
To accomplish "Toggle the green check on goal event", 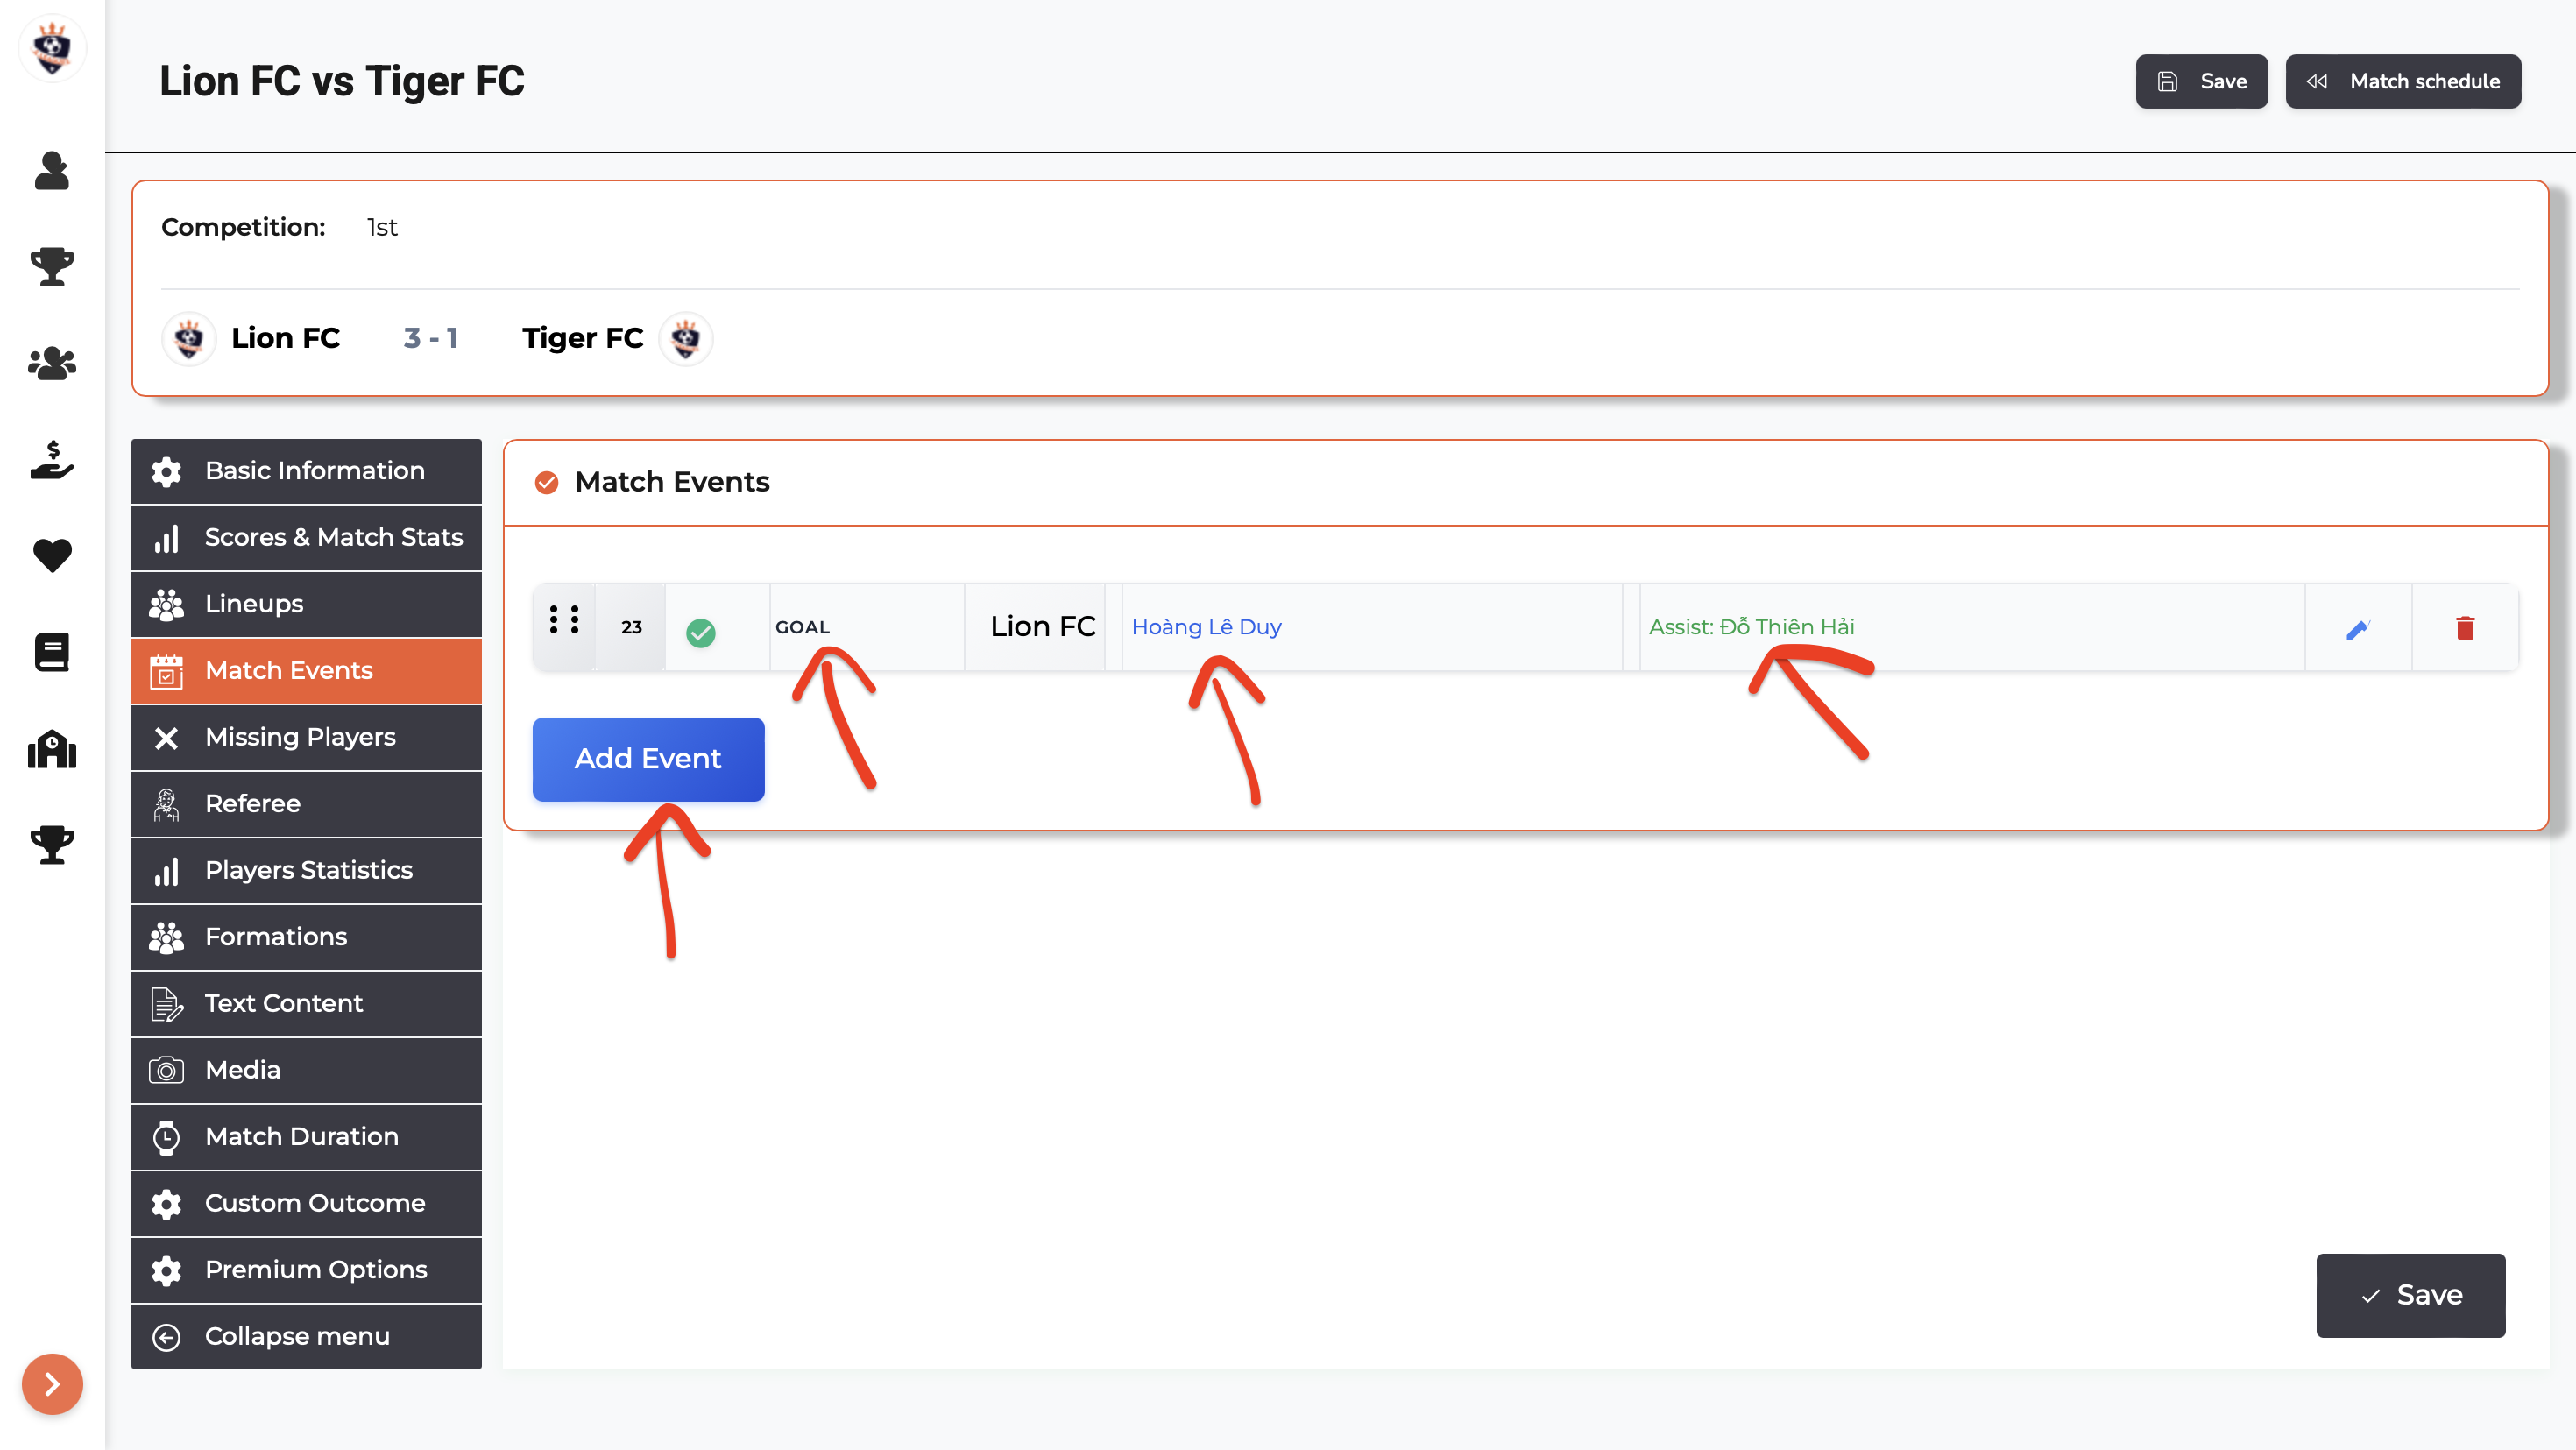I will pos(700,632).
